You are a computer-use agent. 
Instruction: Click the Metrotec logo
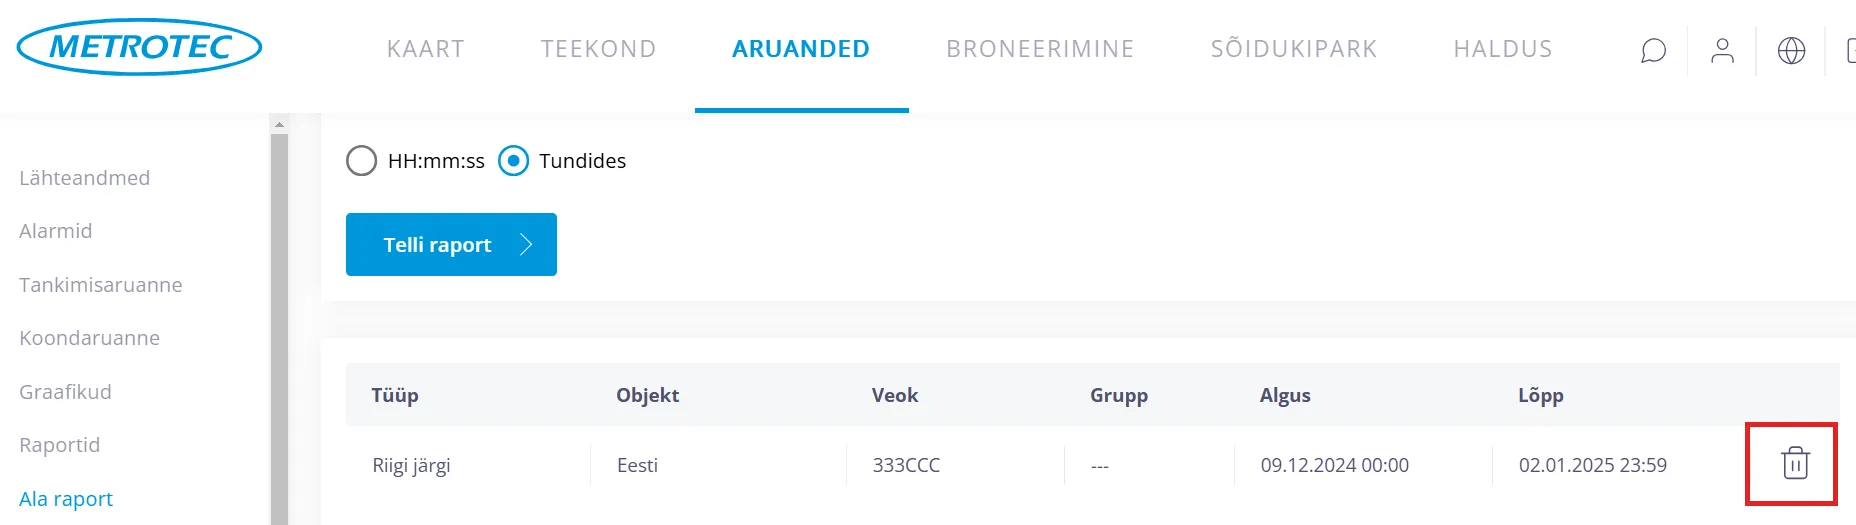[139, 47]
